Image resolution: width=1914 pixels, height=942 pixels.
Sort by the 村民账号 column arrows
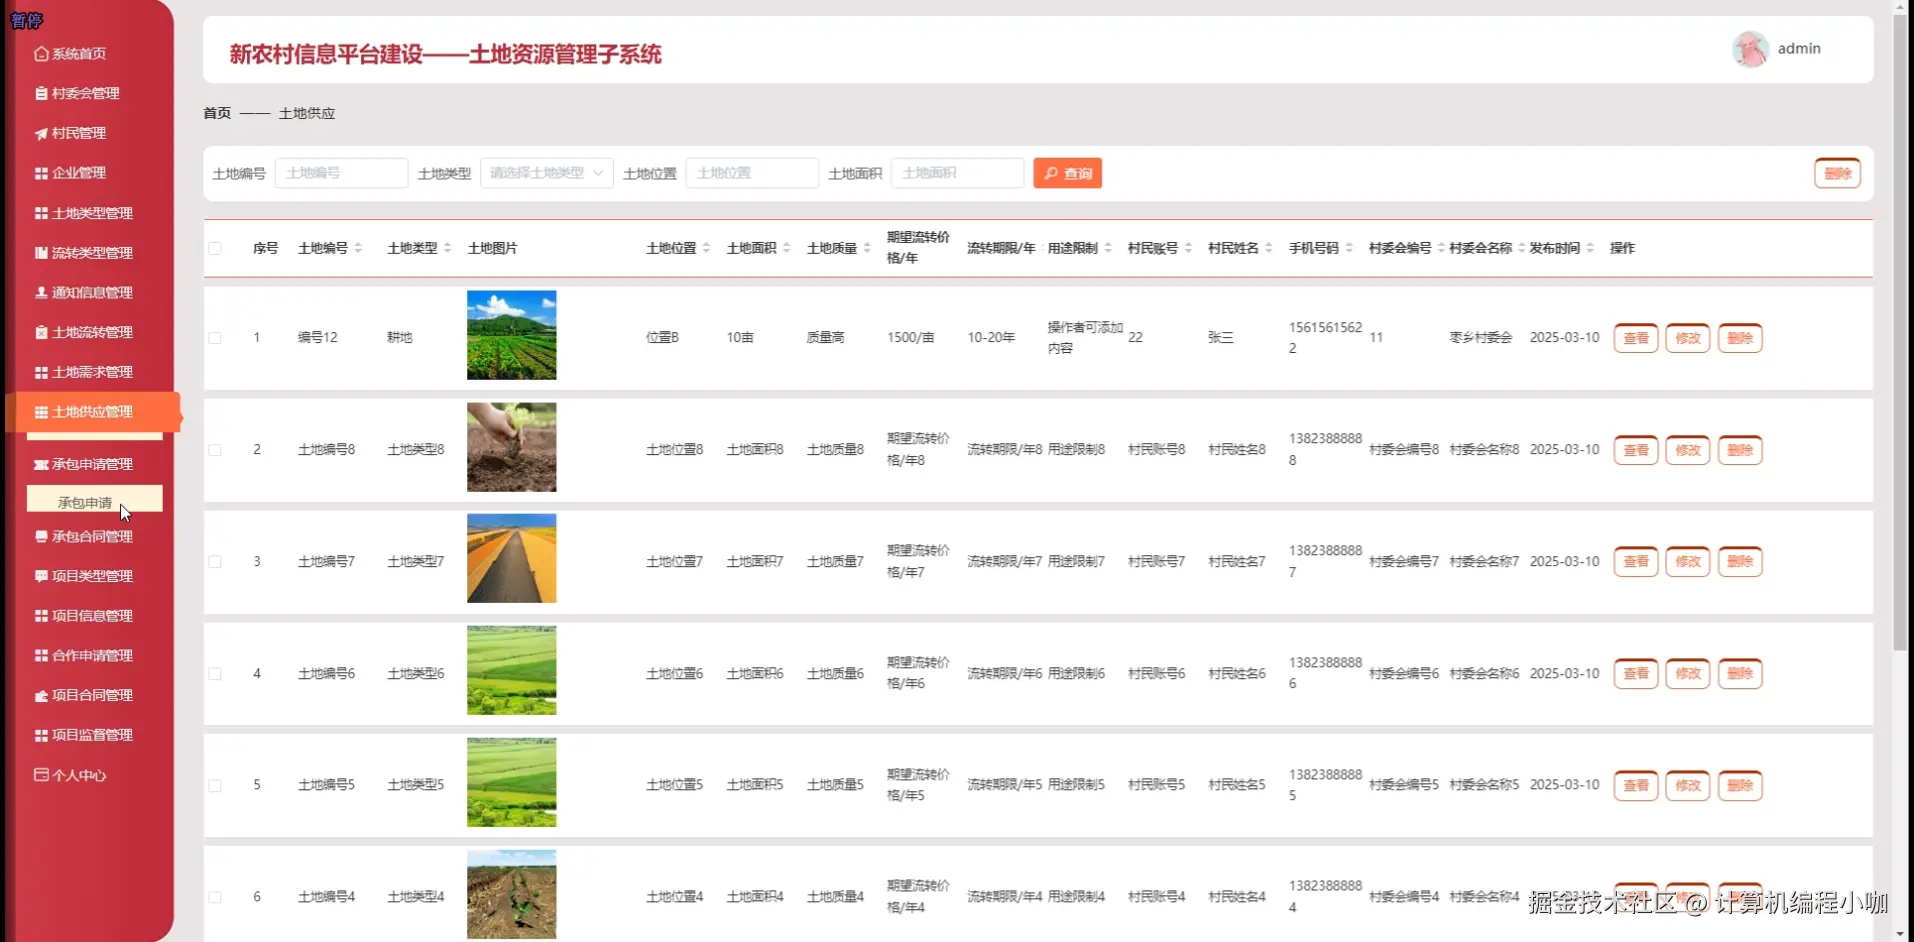[x=1188, y=248]
